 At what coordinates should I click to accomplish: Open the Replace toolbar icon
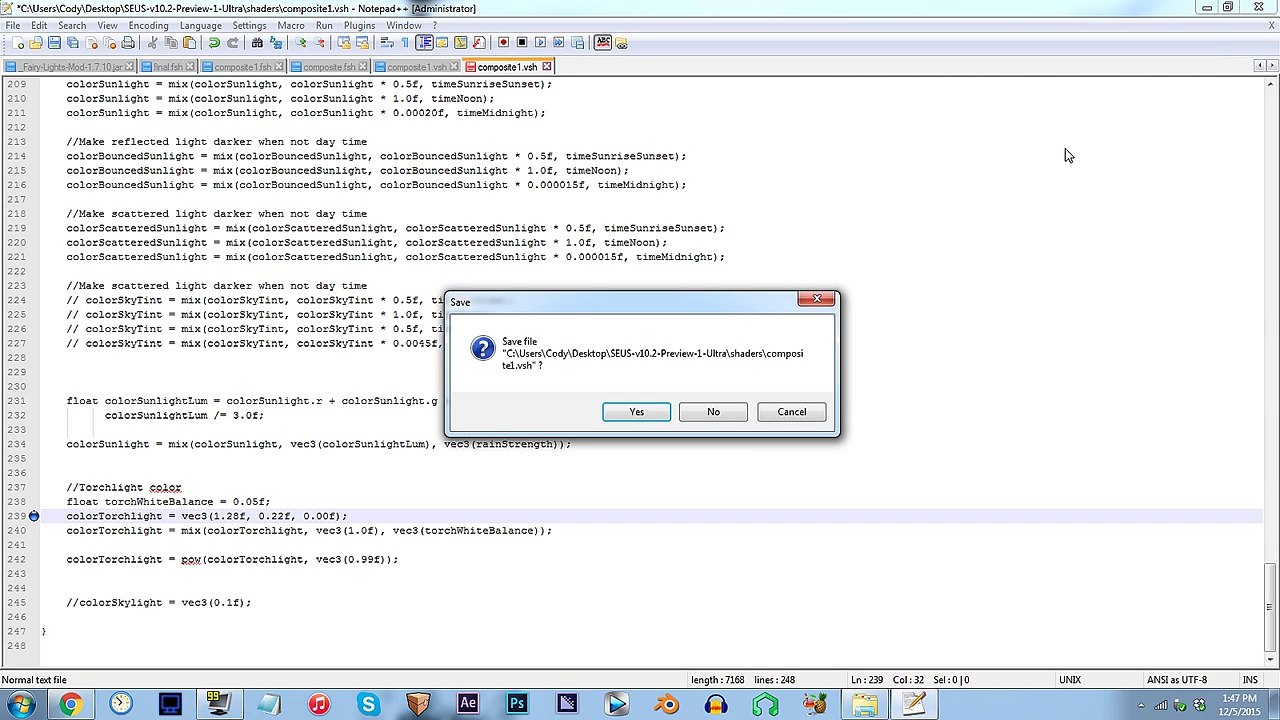coord(275,43)
